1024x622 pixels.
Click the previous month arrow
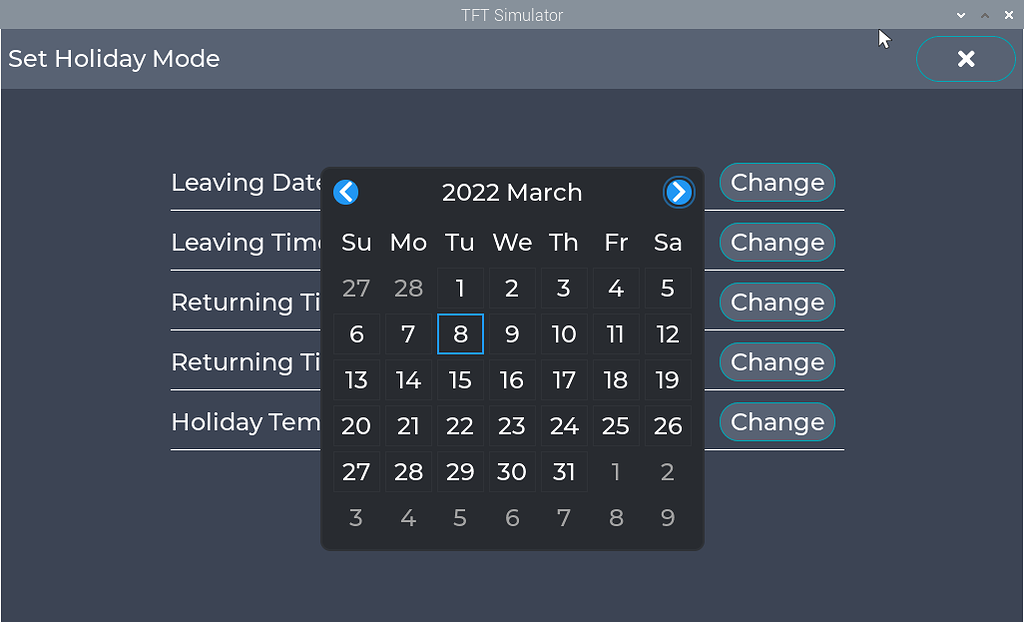click(345, 192)
